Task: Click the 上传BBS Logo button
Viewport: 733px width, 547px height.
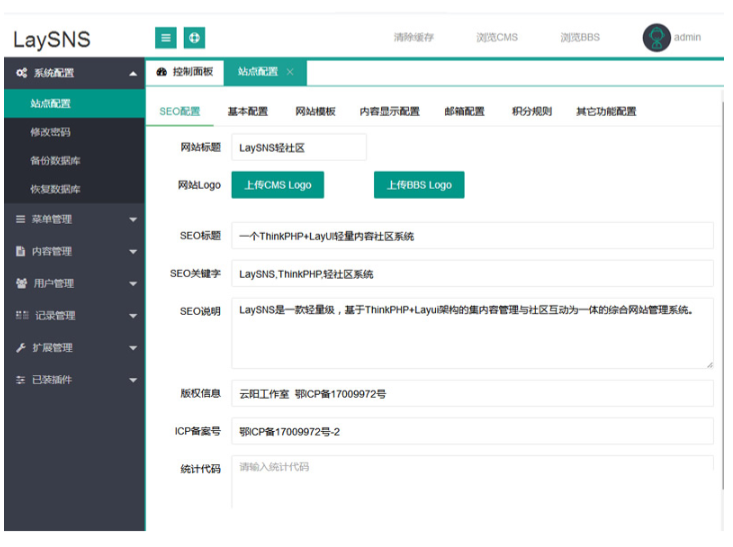Action: tap(419, 185)
